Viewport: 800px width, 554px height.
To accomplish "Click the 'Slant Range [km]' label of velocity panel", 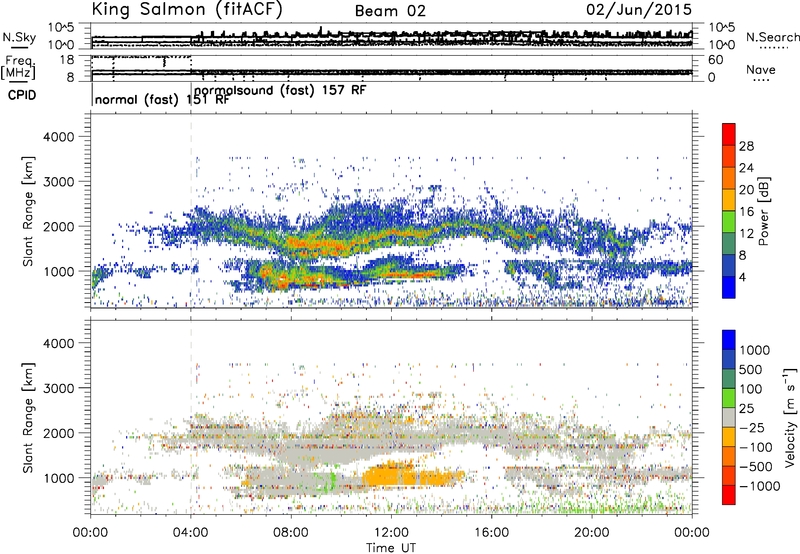I will [28, 418].
